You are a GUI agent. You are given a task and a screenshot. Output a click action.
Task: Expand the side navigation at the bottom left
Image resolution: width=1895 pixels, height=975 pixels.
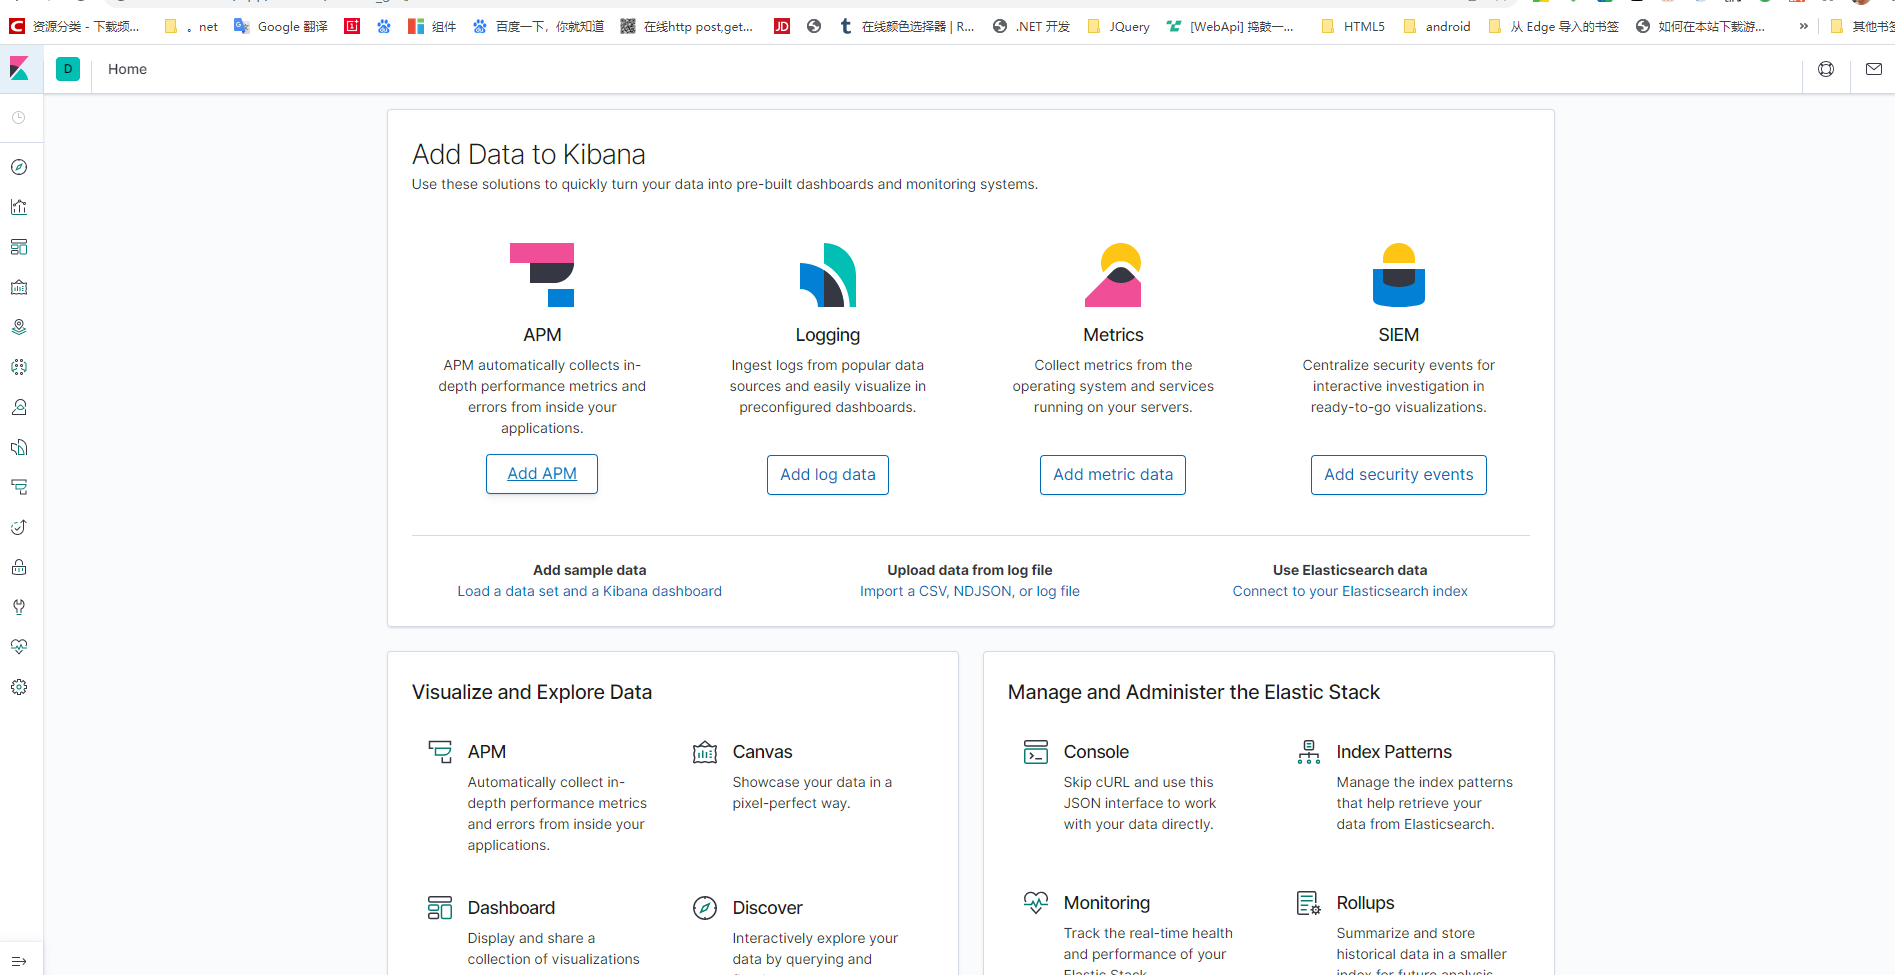pos(19,961)
